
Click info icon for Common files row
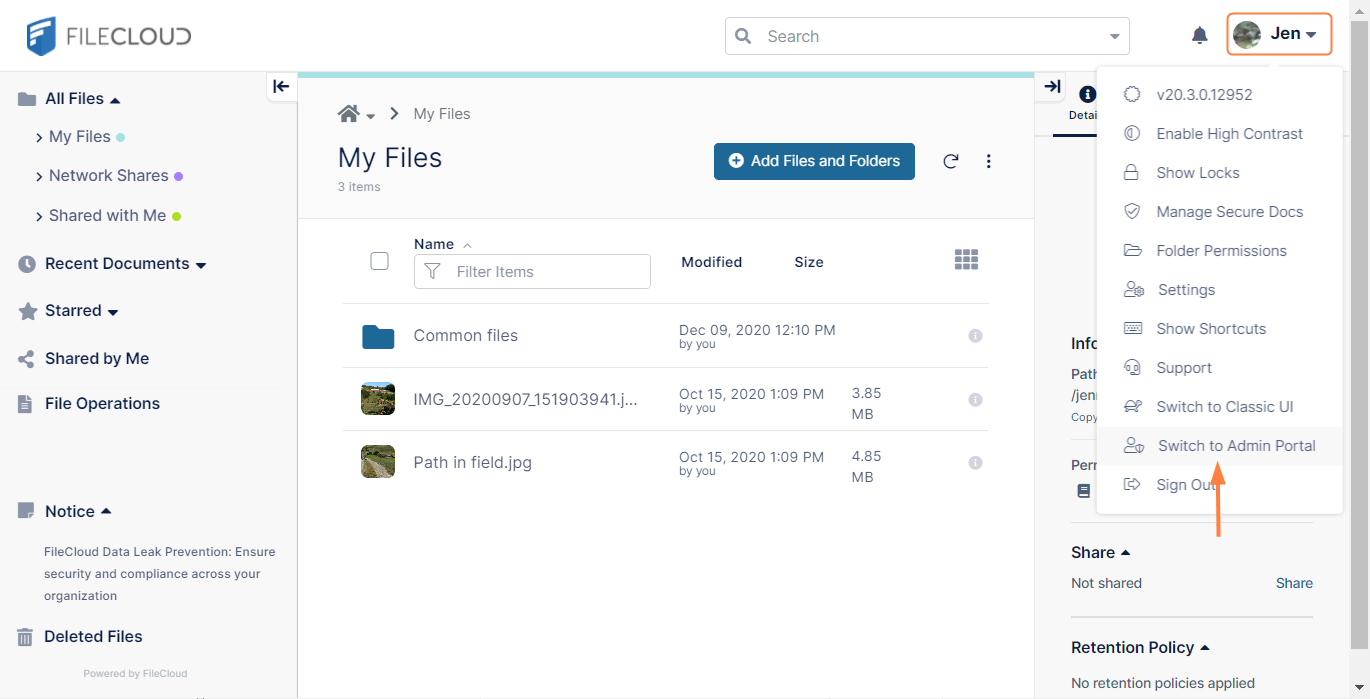tap(975, 336)
